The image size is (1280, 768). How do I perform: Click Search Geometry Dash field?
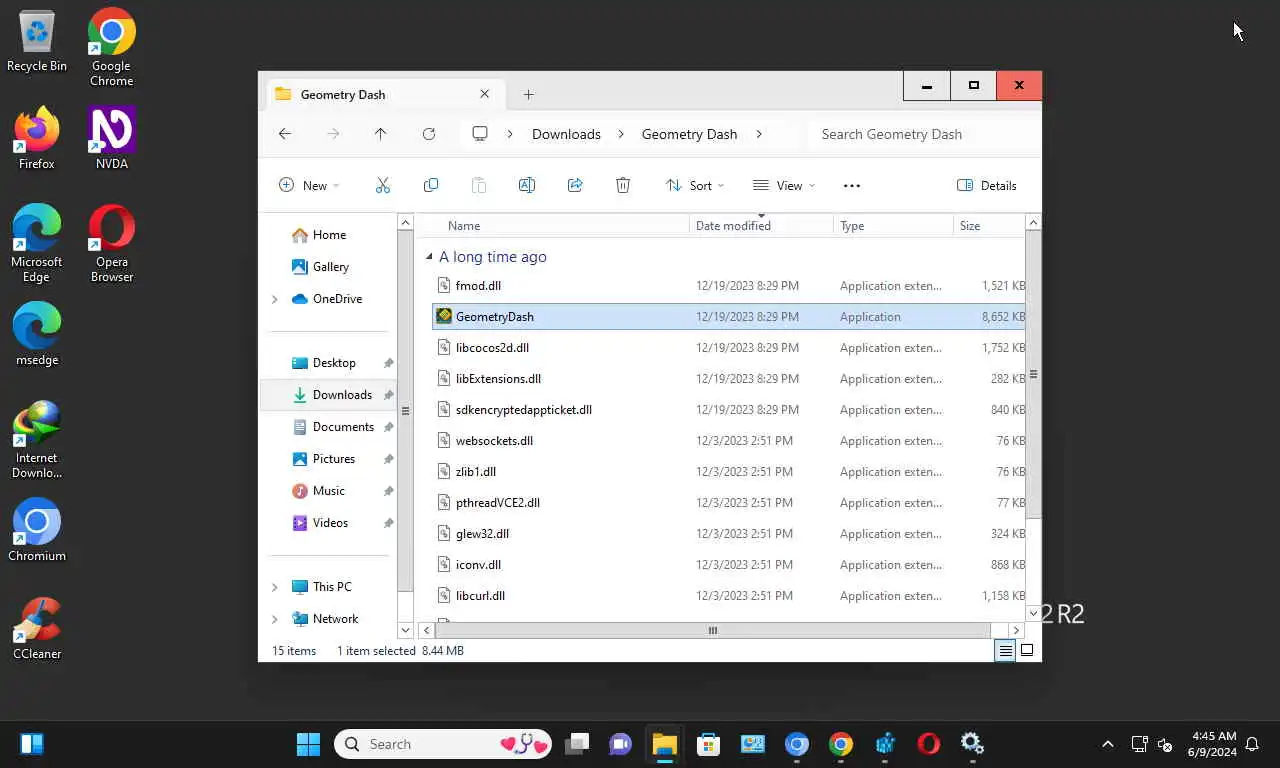pyautogui.click(x=925, y=134)
